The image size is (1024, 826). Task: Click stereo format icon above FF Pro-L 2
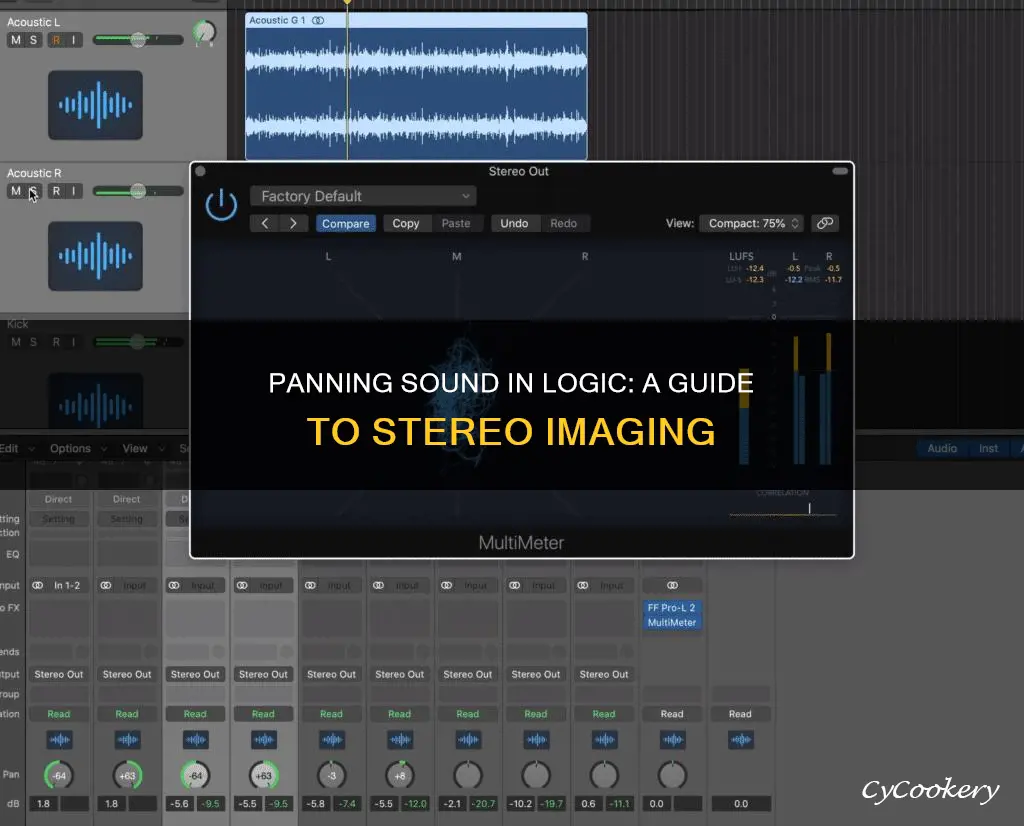[672, 586]
